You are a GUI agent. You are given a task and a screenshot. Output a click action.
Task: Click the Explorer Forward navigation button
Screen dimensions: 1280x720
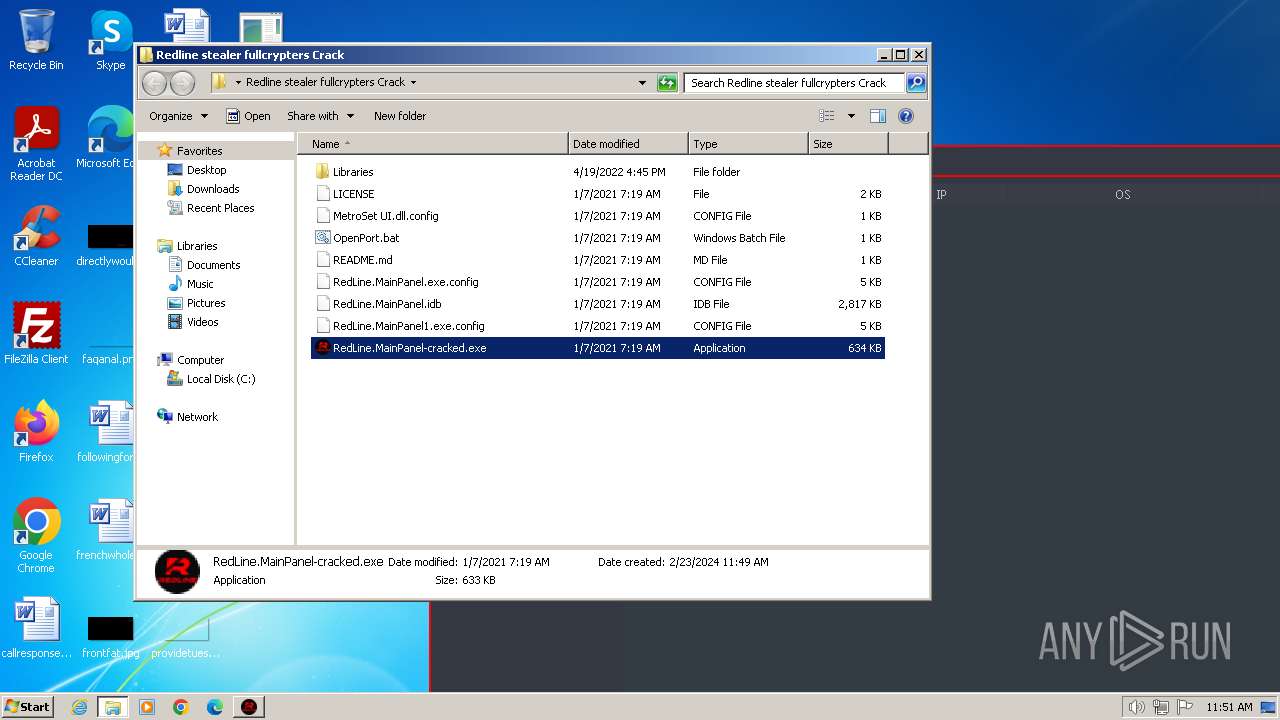pyautogui.click(x=182, y=83)
